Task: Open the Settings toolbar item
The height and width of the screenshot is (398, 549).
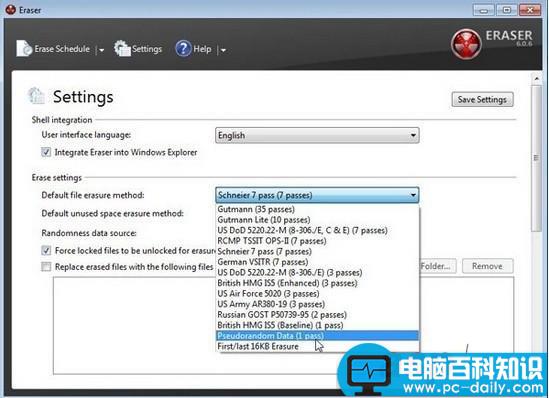Action: pos(138,49)
